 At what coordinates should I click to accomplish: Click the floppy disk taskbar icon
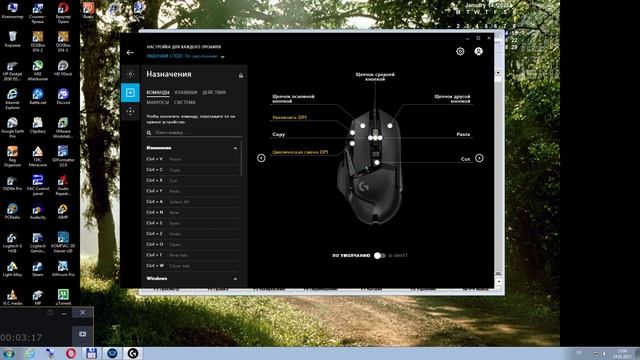click(x=91, y=353)
